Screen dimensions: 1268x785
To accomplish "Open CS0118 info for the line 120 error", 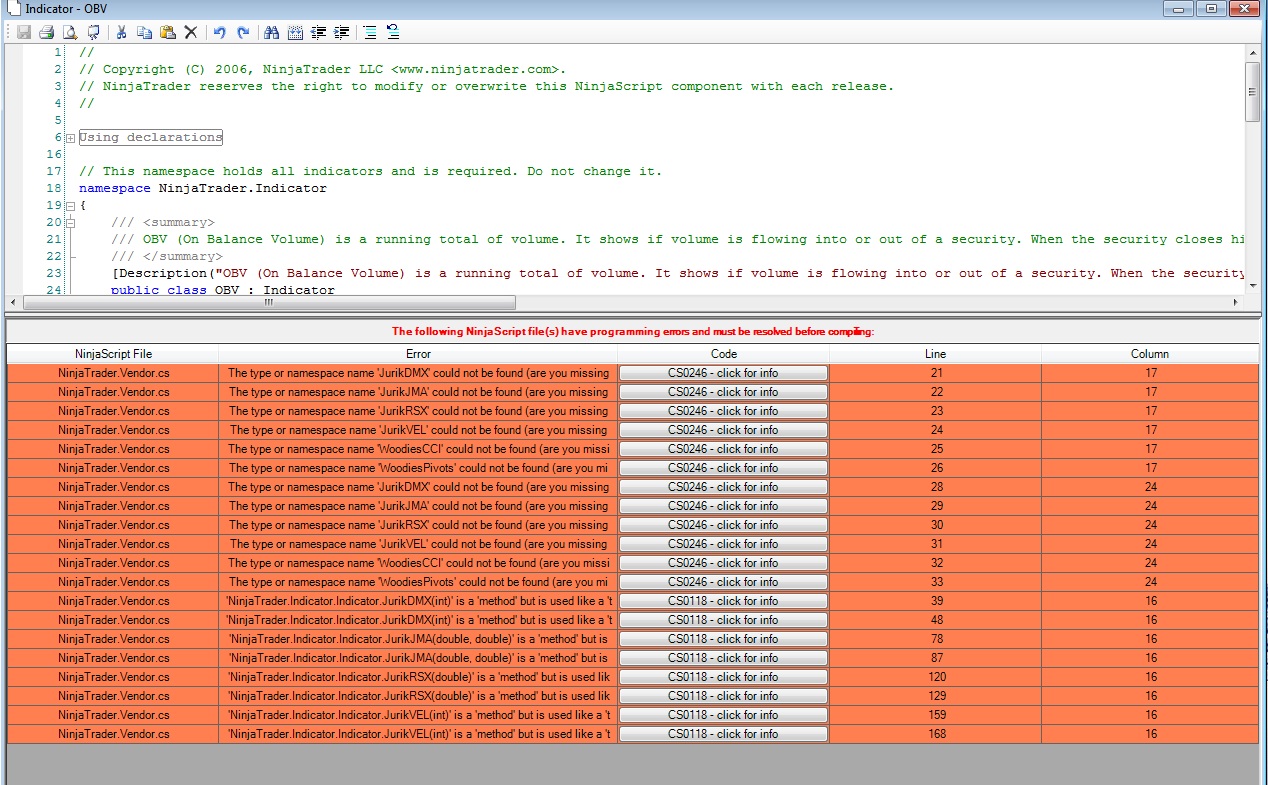I will pyautogui.click(x=723, y=677).
